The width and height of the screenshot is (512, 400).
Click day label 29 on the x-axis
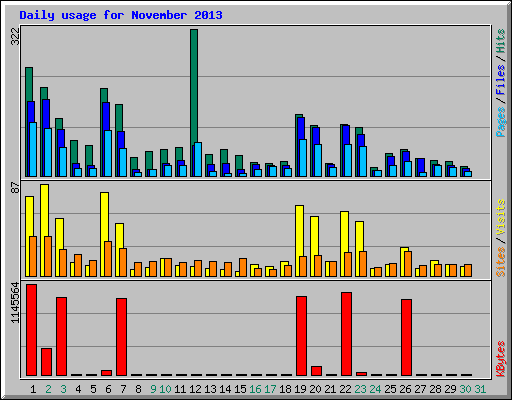point(450,389)
